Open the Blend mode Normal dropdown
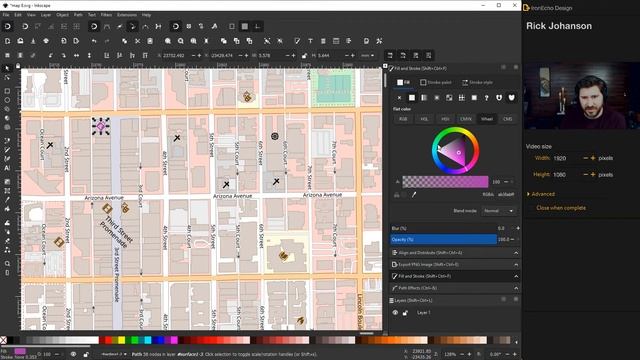Screen dimensions: 640x360 coord(498,211)
